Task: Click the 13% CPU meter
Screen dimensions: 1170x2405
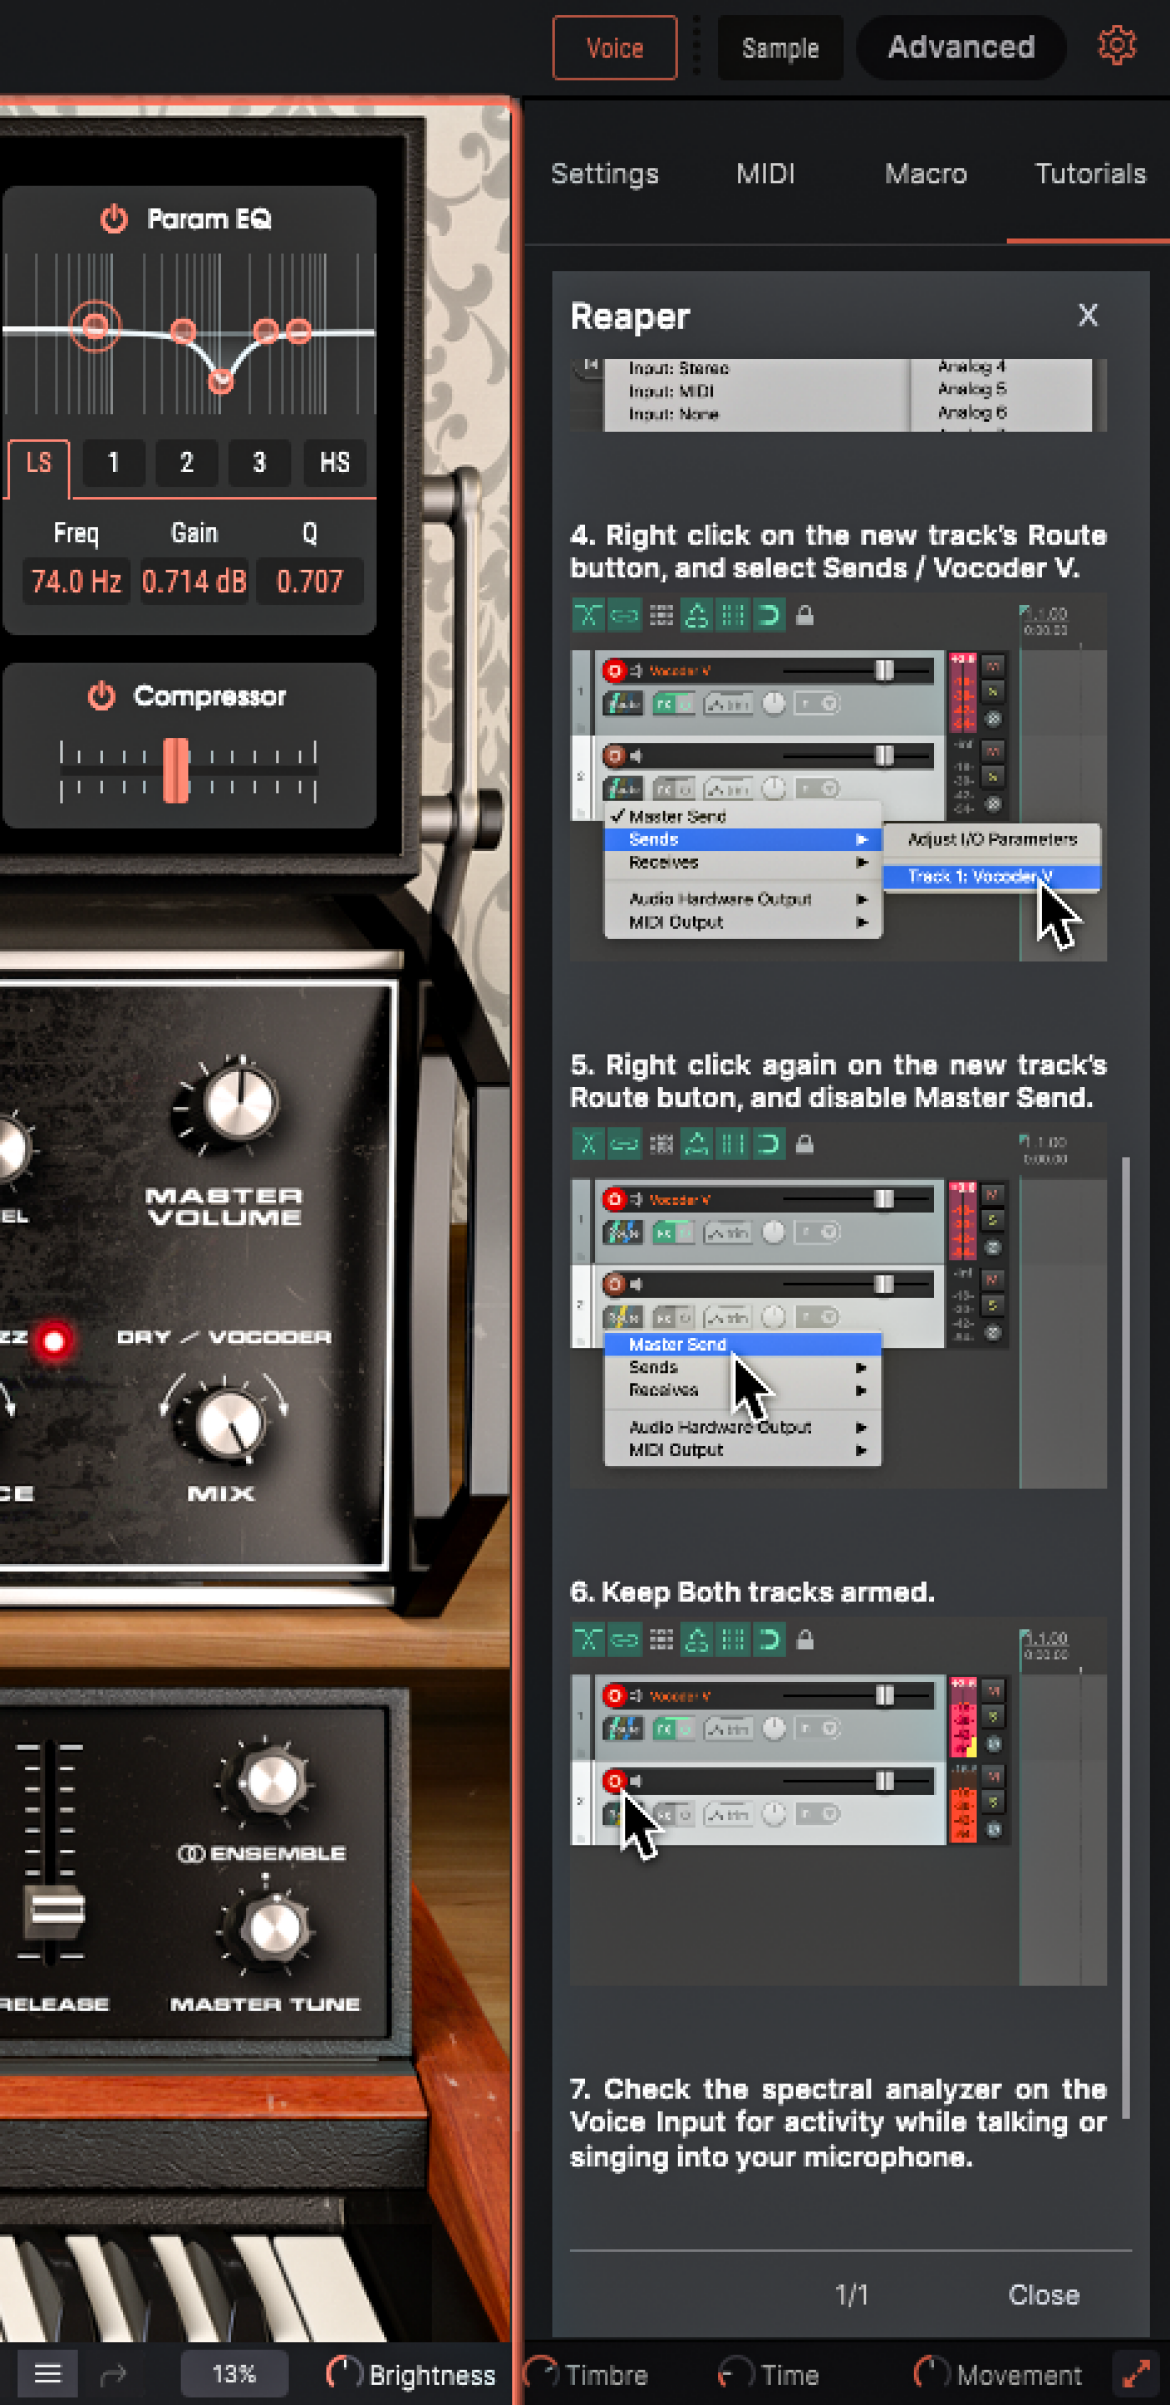Action: [234, 2373]
